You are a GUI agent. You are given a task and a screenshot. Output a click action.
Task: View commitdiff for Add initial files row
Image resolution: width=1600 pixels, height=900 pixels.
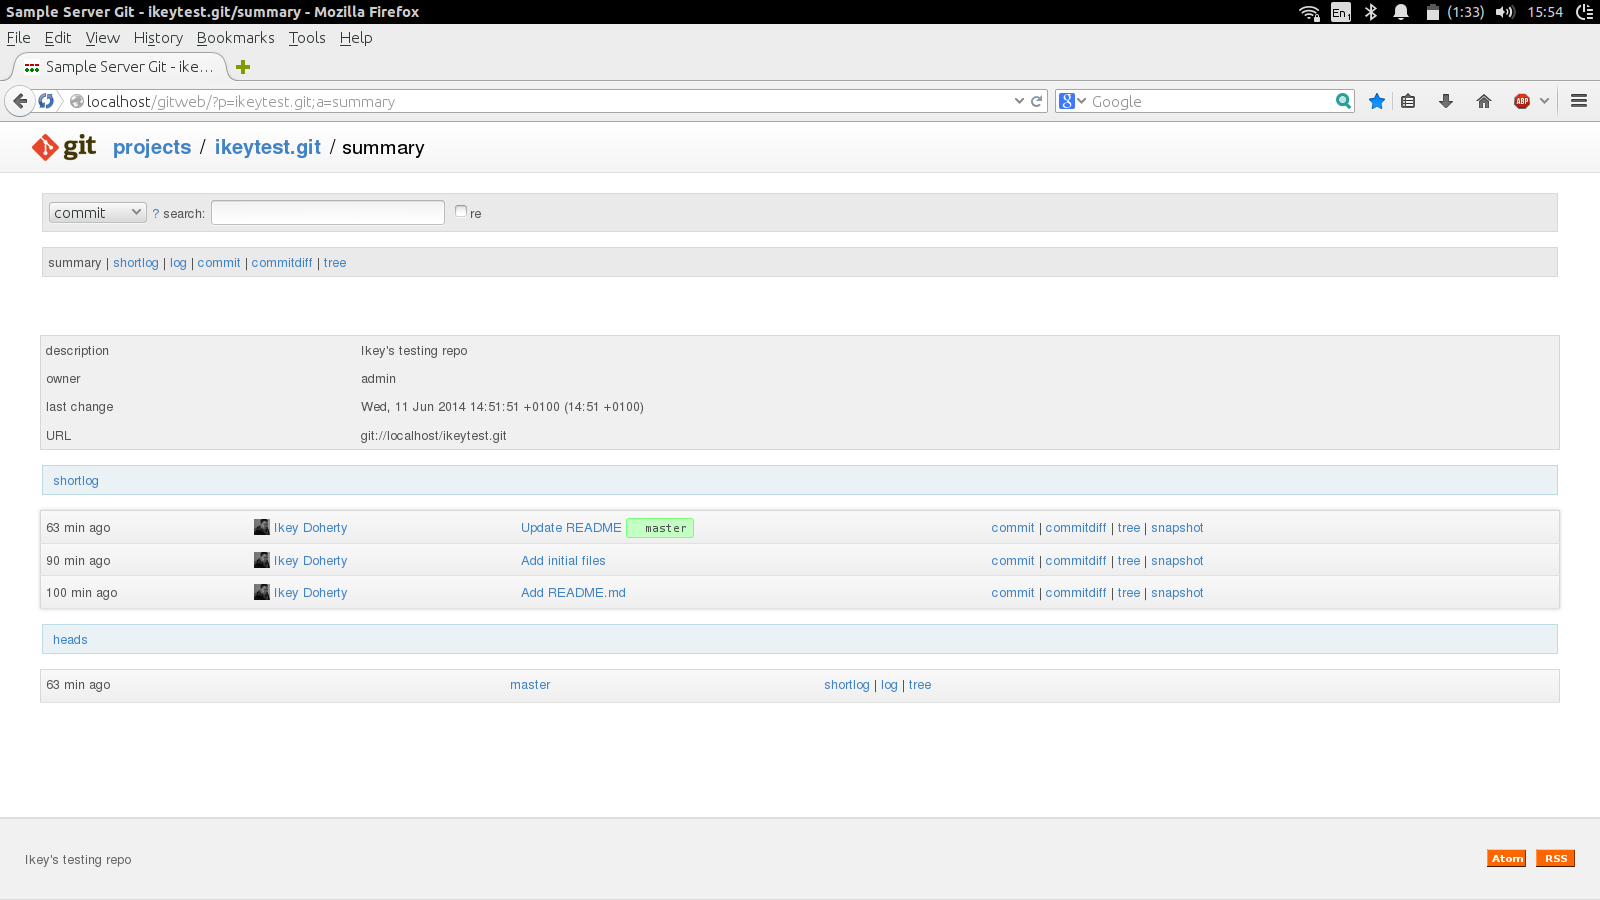click(x=1076, y=561)
